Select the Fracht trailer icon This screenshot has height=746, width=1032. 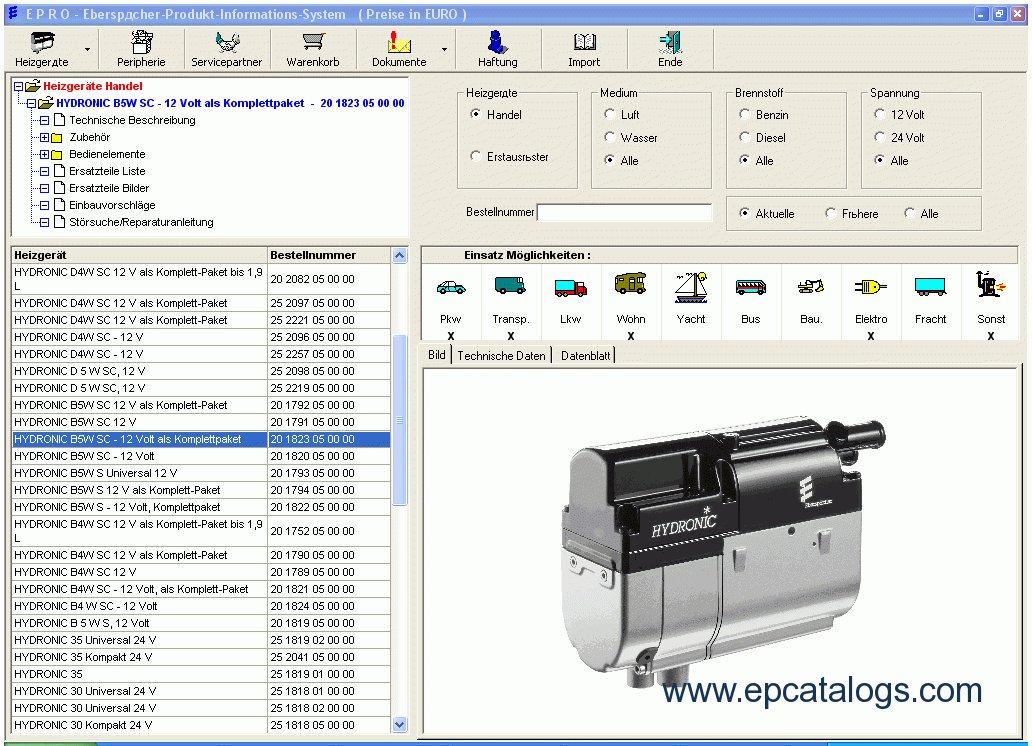[931, 286]
